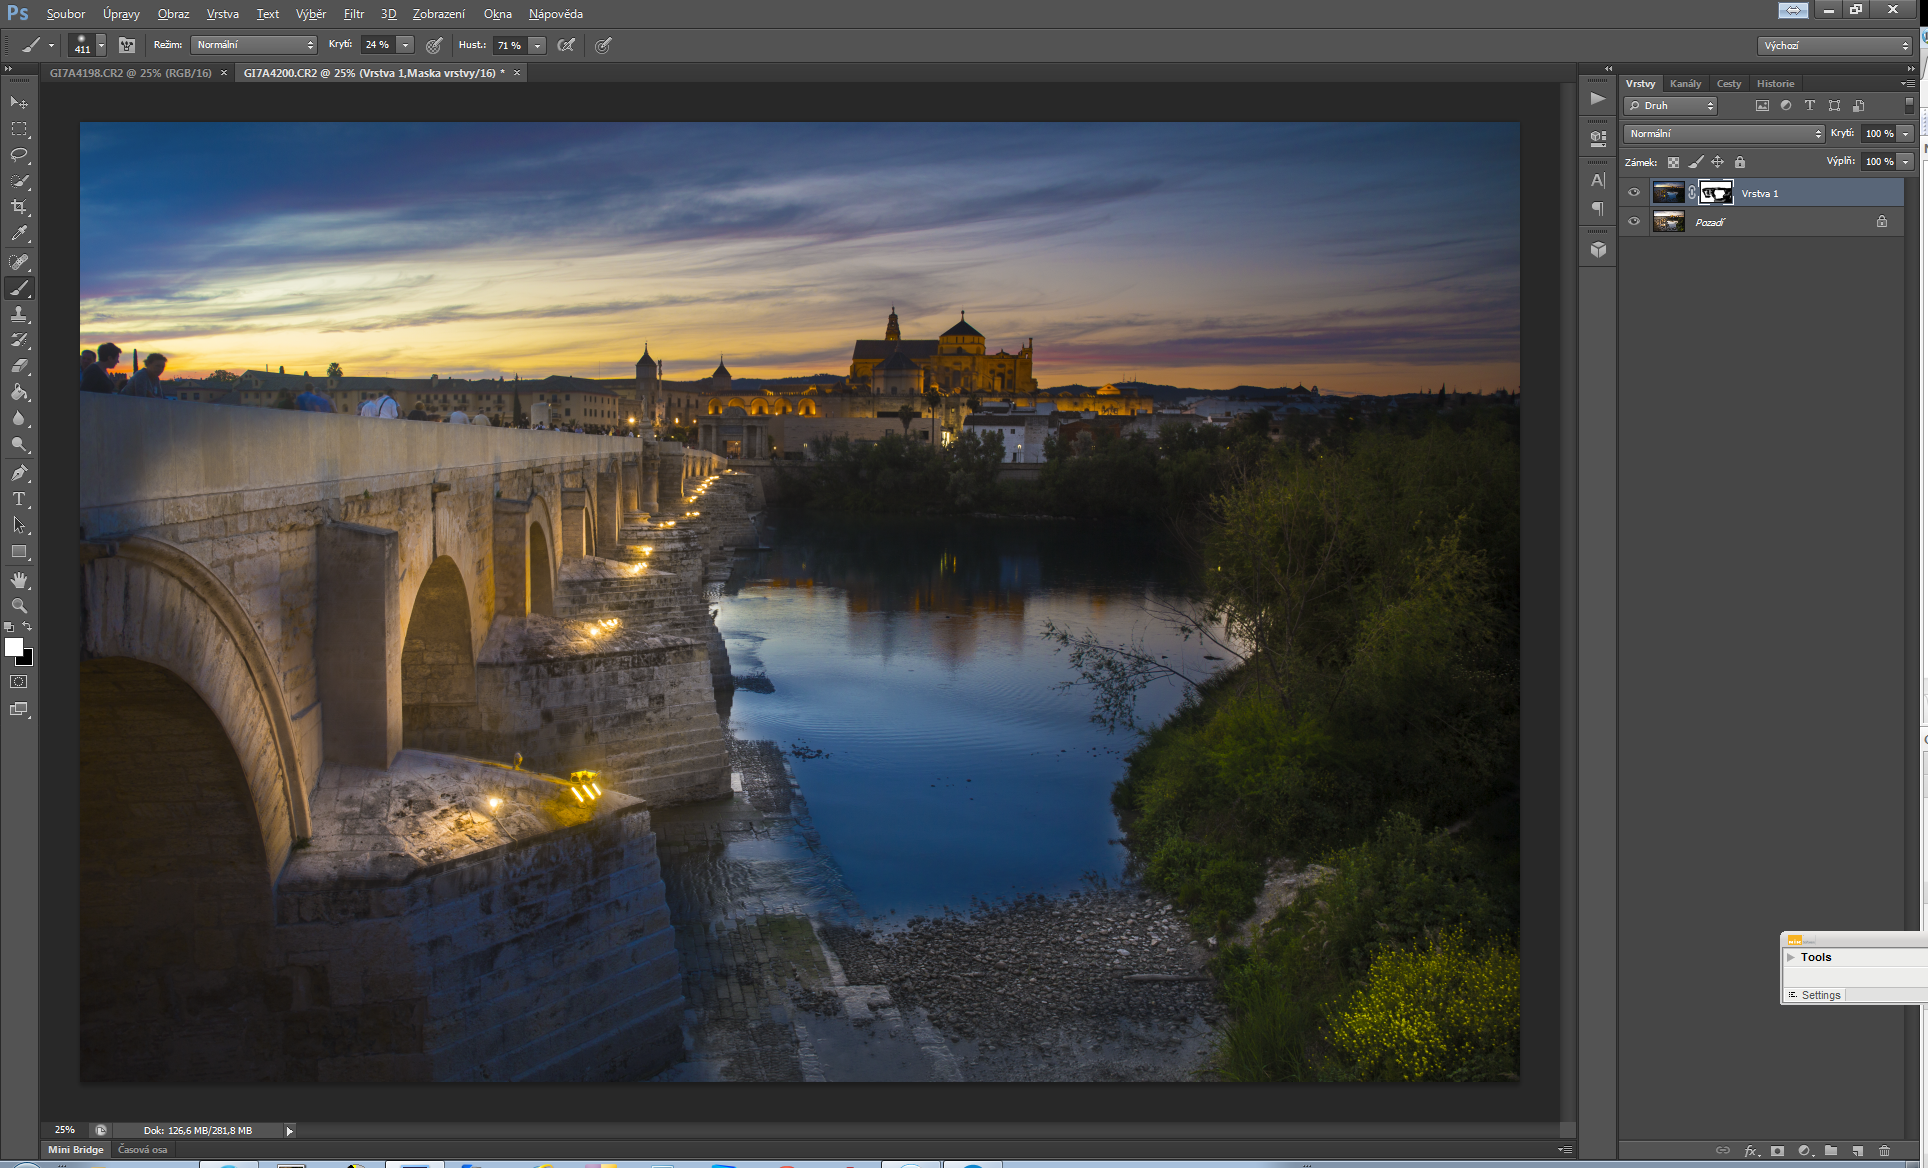1928x1168 pixels.
Task: Open the Režim blend mode dropdown
Action: click(254, 45)
